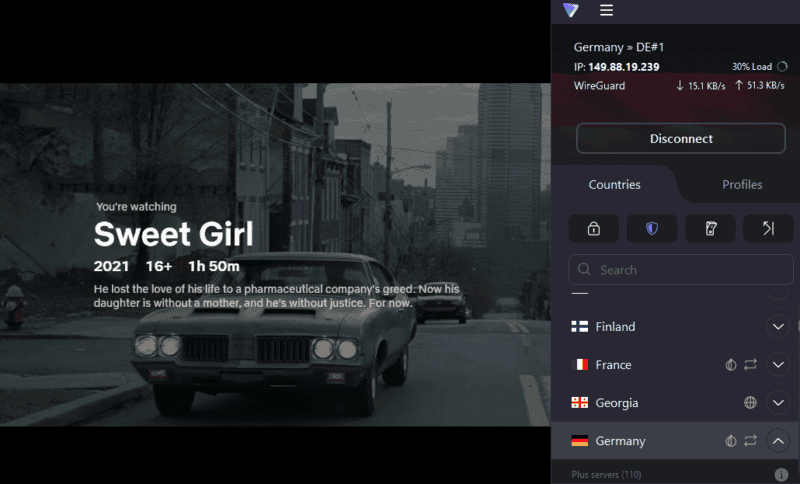Viewport: 800px width, 484px height.
Task: Select the Georgia country row
Action: pyautogui.click(x=676, y=403)
